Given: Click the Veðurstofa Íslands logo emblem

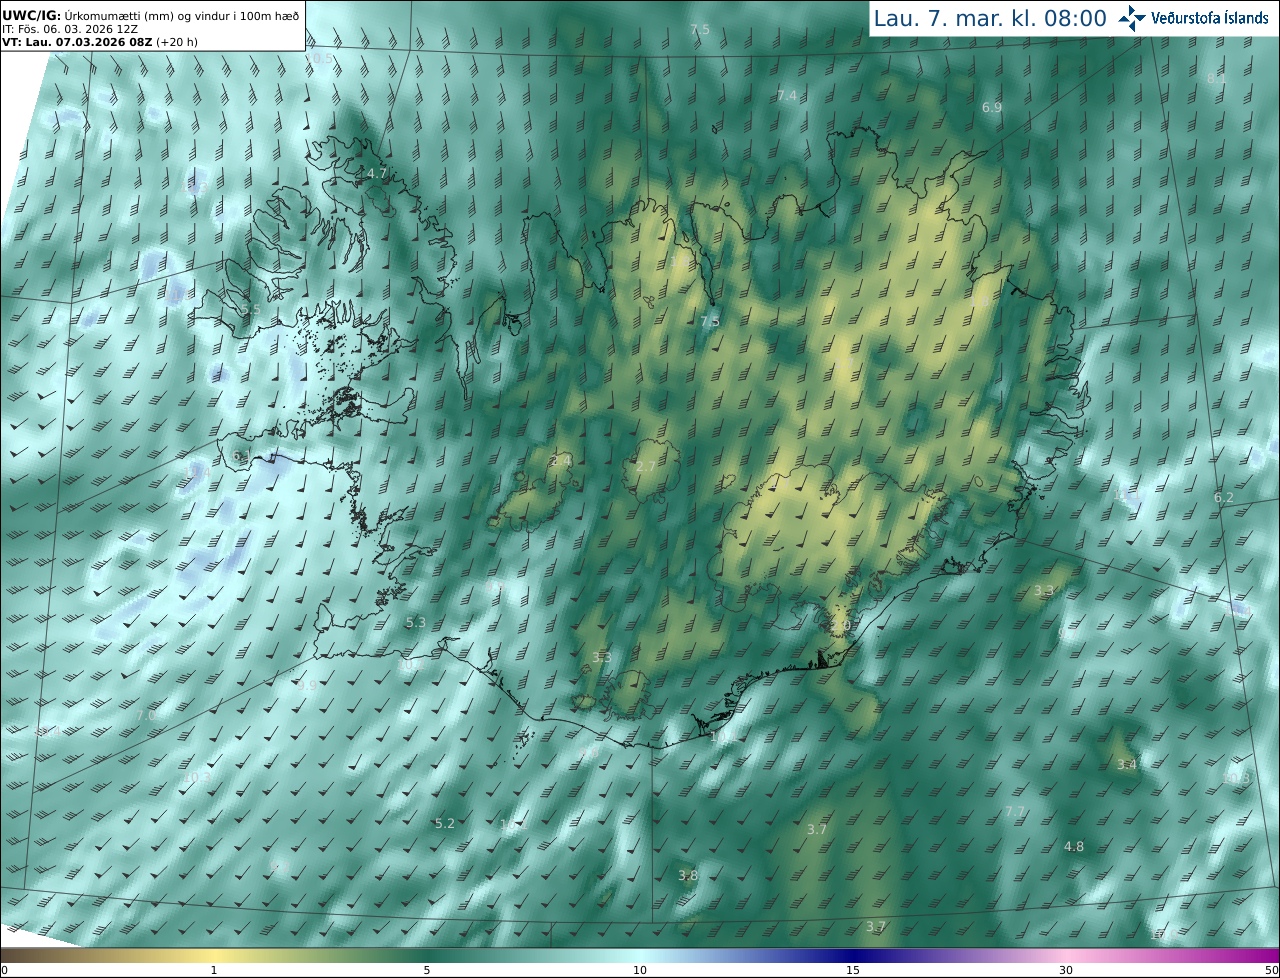Looking at the screenshot, I should click(x=1132, y=18).
